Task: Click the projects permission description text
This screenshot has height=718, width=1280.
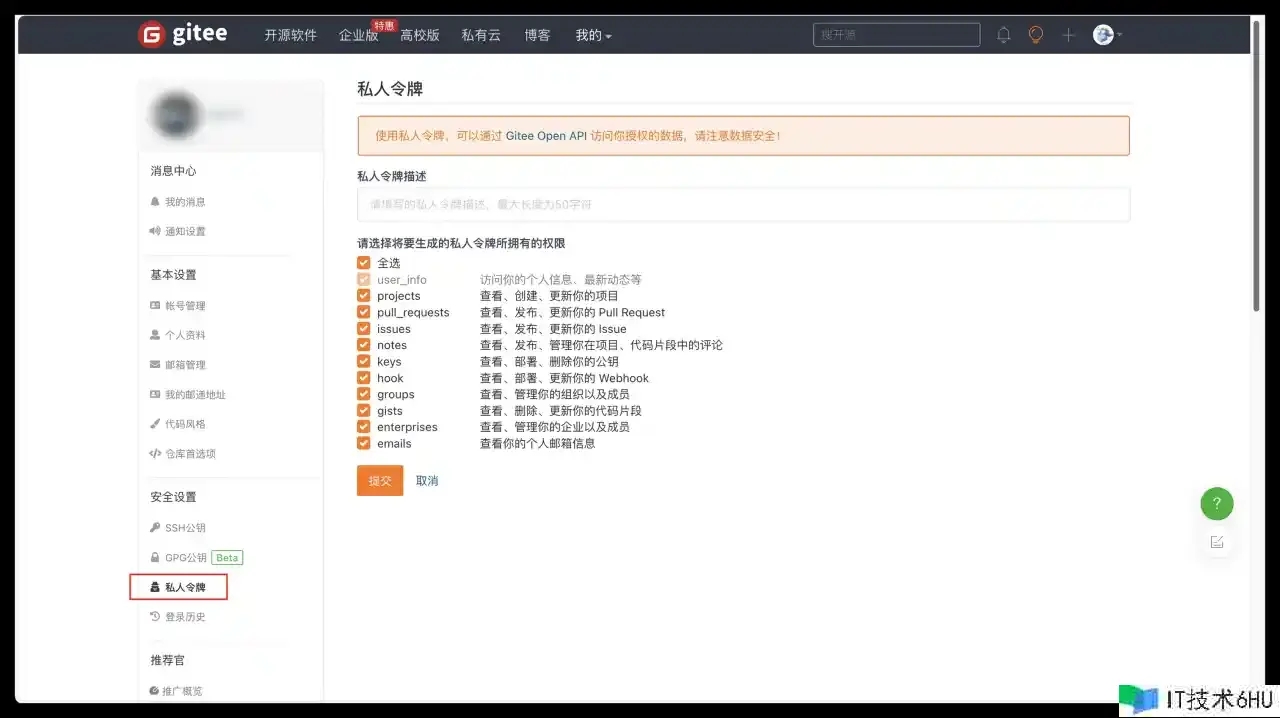Action: [x=549, y=296]
